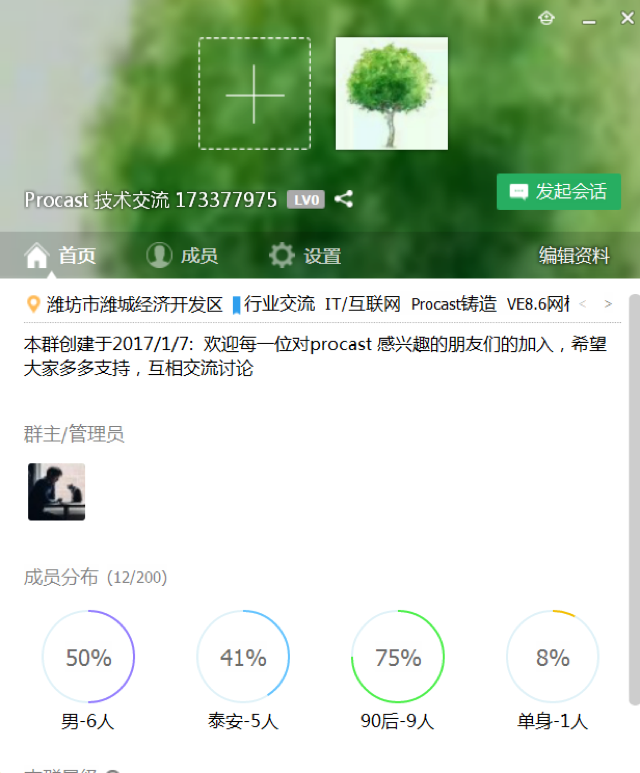This screenshot has height=773, width=640.
Task: Open the group owner's avatar
Action: 56,492
